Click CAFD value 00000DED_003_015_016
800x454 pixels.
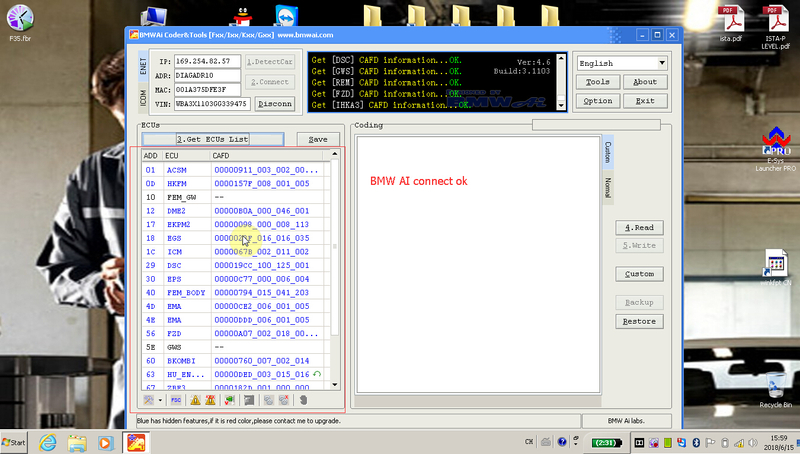tap(262, 374)
